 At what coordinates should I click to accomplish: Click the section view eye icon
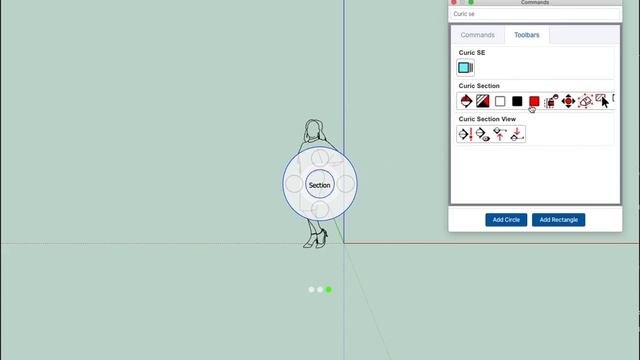(x=482, y=134)
